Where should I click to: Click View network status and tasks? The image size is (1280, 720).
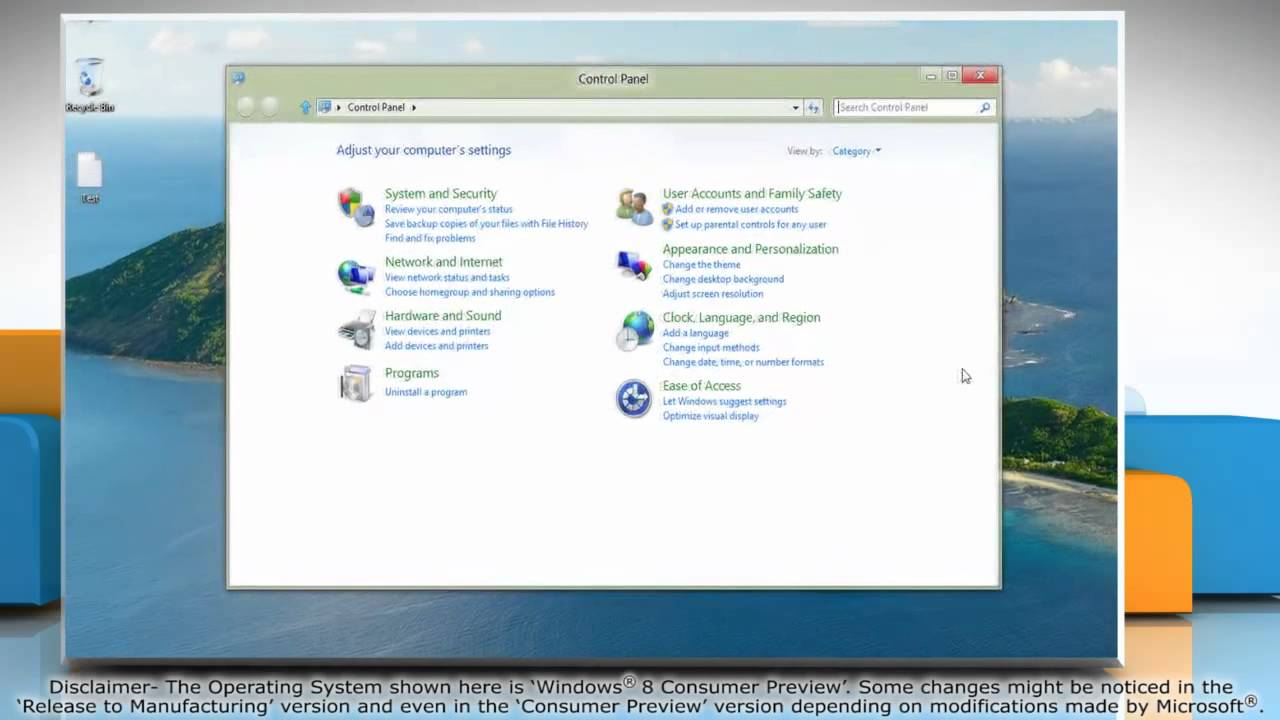(447, 277)
